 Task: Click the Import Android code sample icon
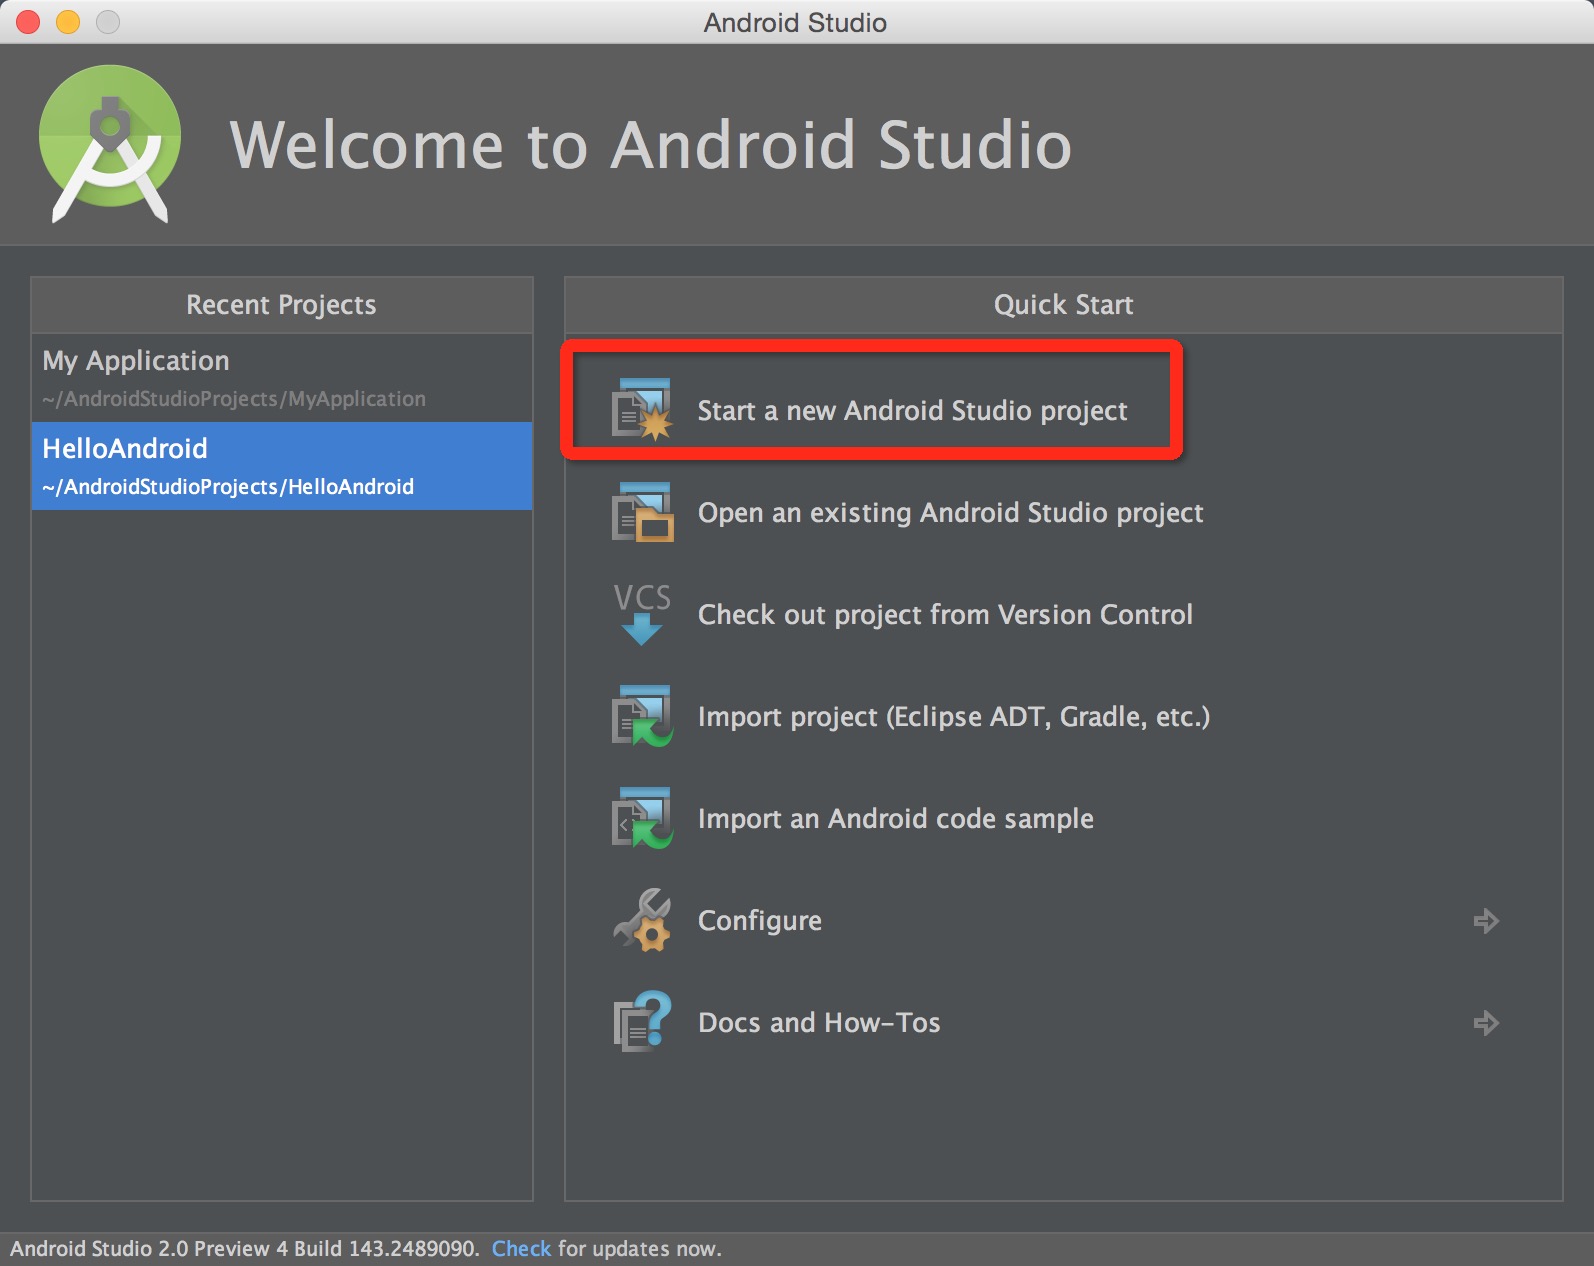(x=642, y=818)
